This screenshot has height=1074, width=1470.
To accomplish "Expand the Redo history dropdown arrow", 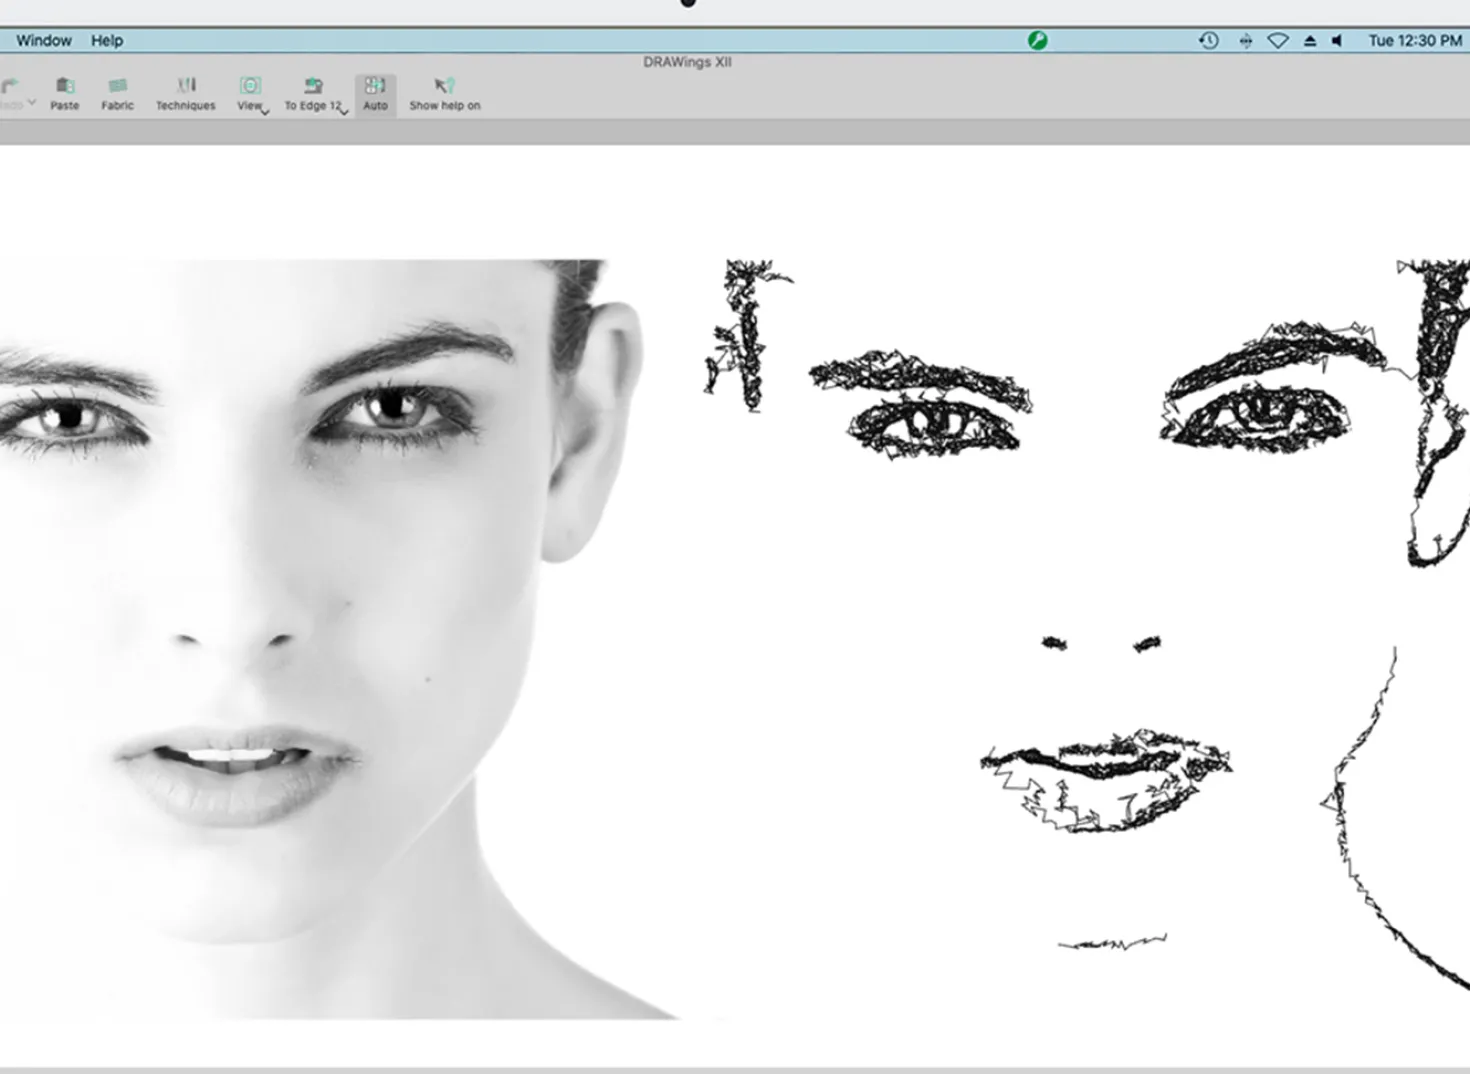I will pos(32,102).
